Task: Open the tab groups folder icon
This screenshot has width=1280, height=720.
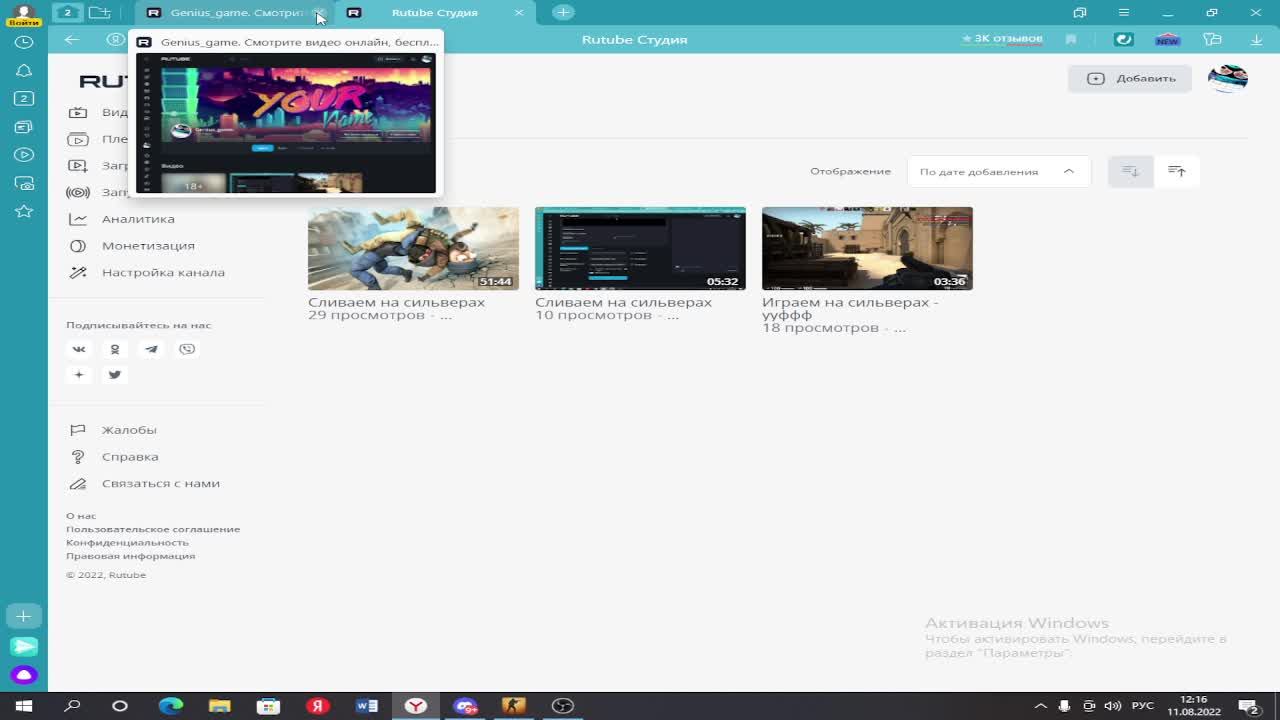Action: [99, 12]
